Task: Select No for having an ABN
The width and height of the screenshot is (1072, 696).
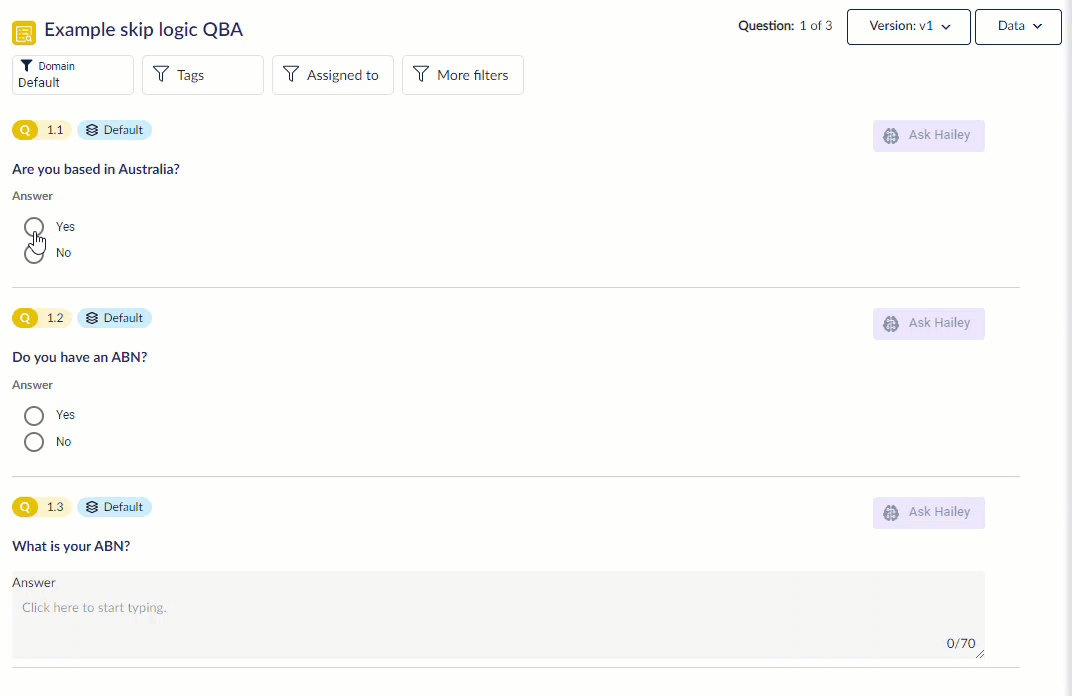Action: pos(34,442)
